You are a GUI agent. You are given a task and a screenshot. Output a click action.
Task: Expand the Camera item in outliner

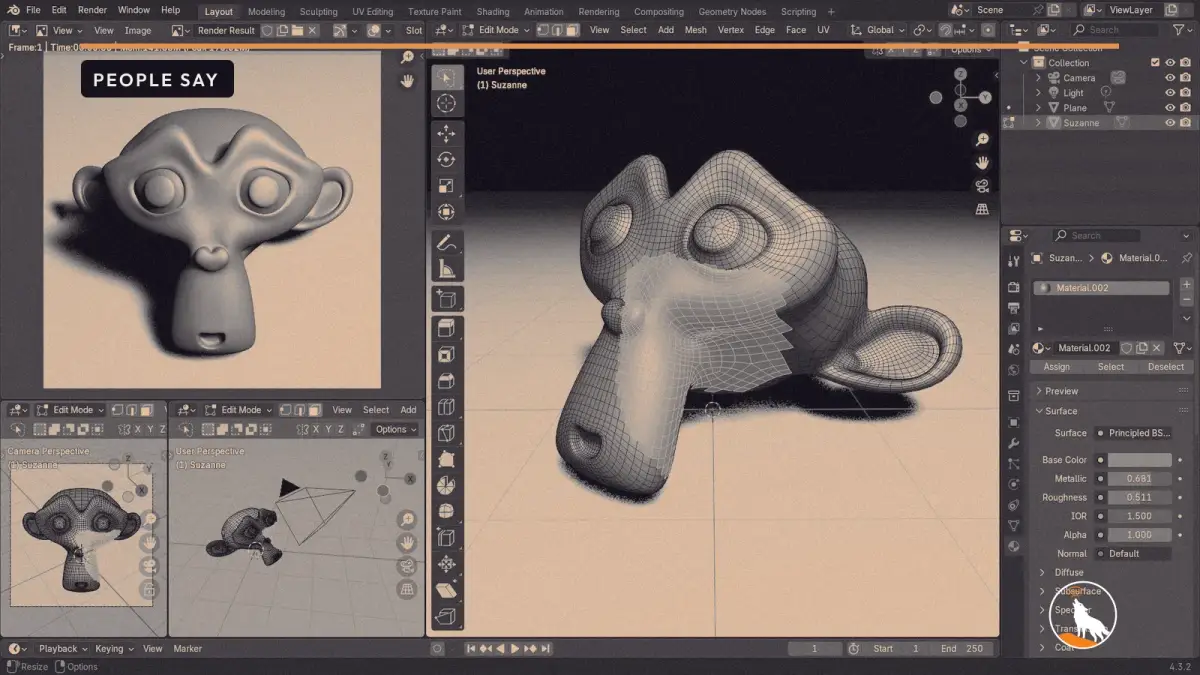click(1038, 78)
